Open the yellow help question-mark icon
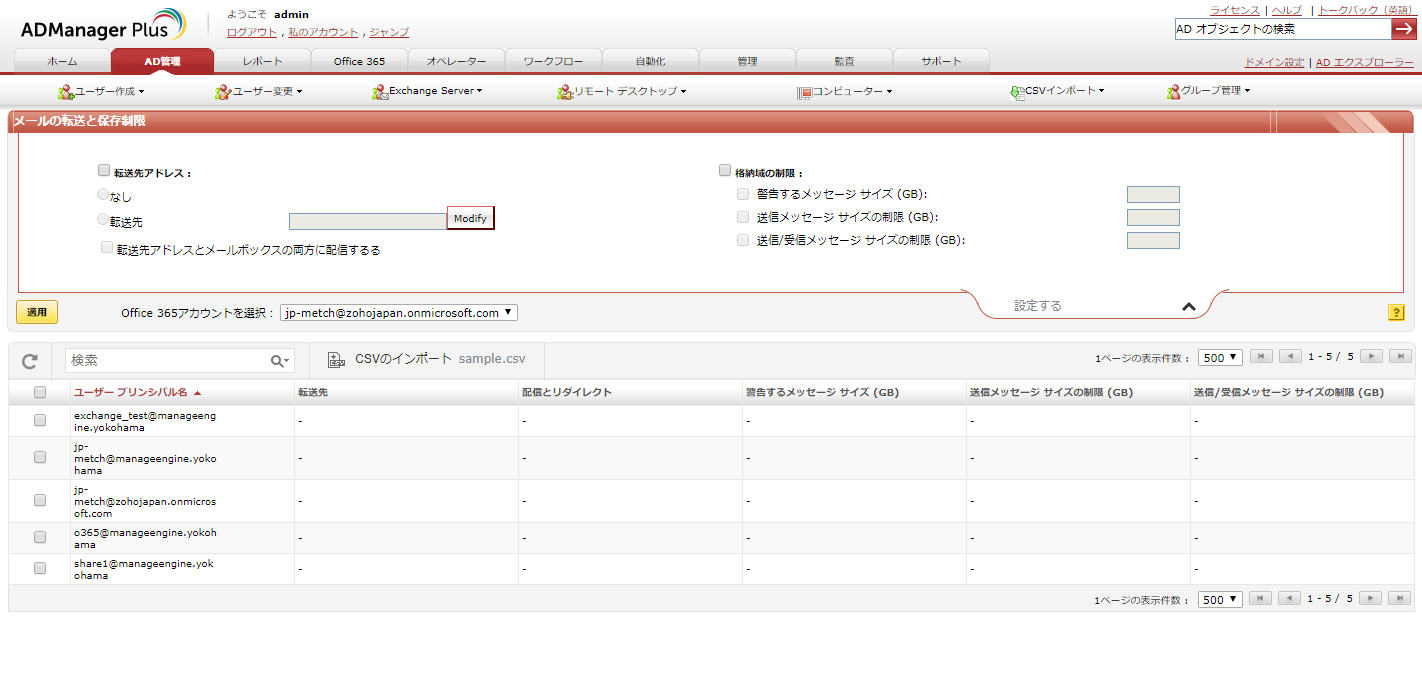Image resolution: width=1422 pixels, height=673 pixels. (x=1396, y=313)
